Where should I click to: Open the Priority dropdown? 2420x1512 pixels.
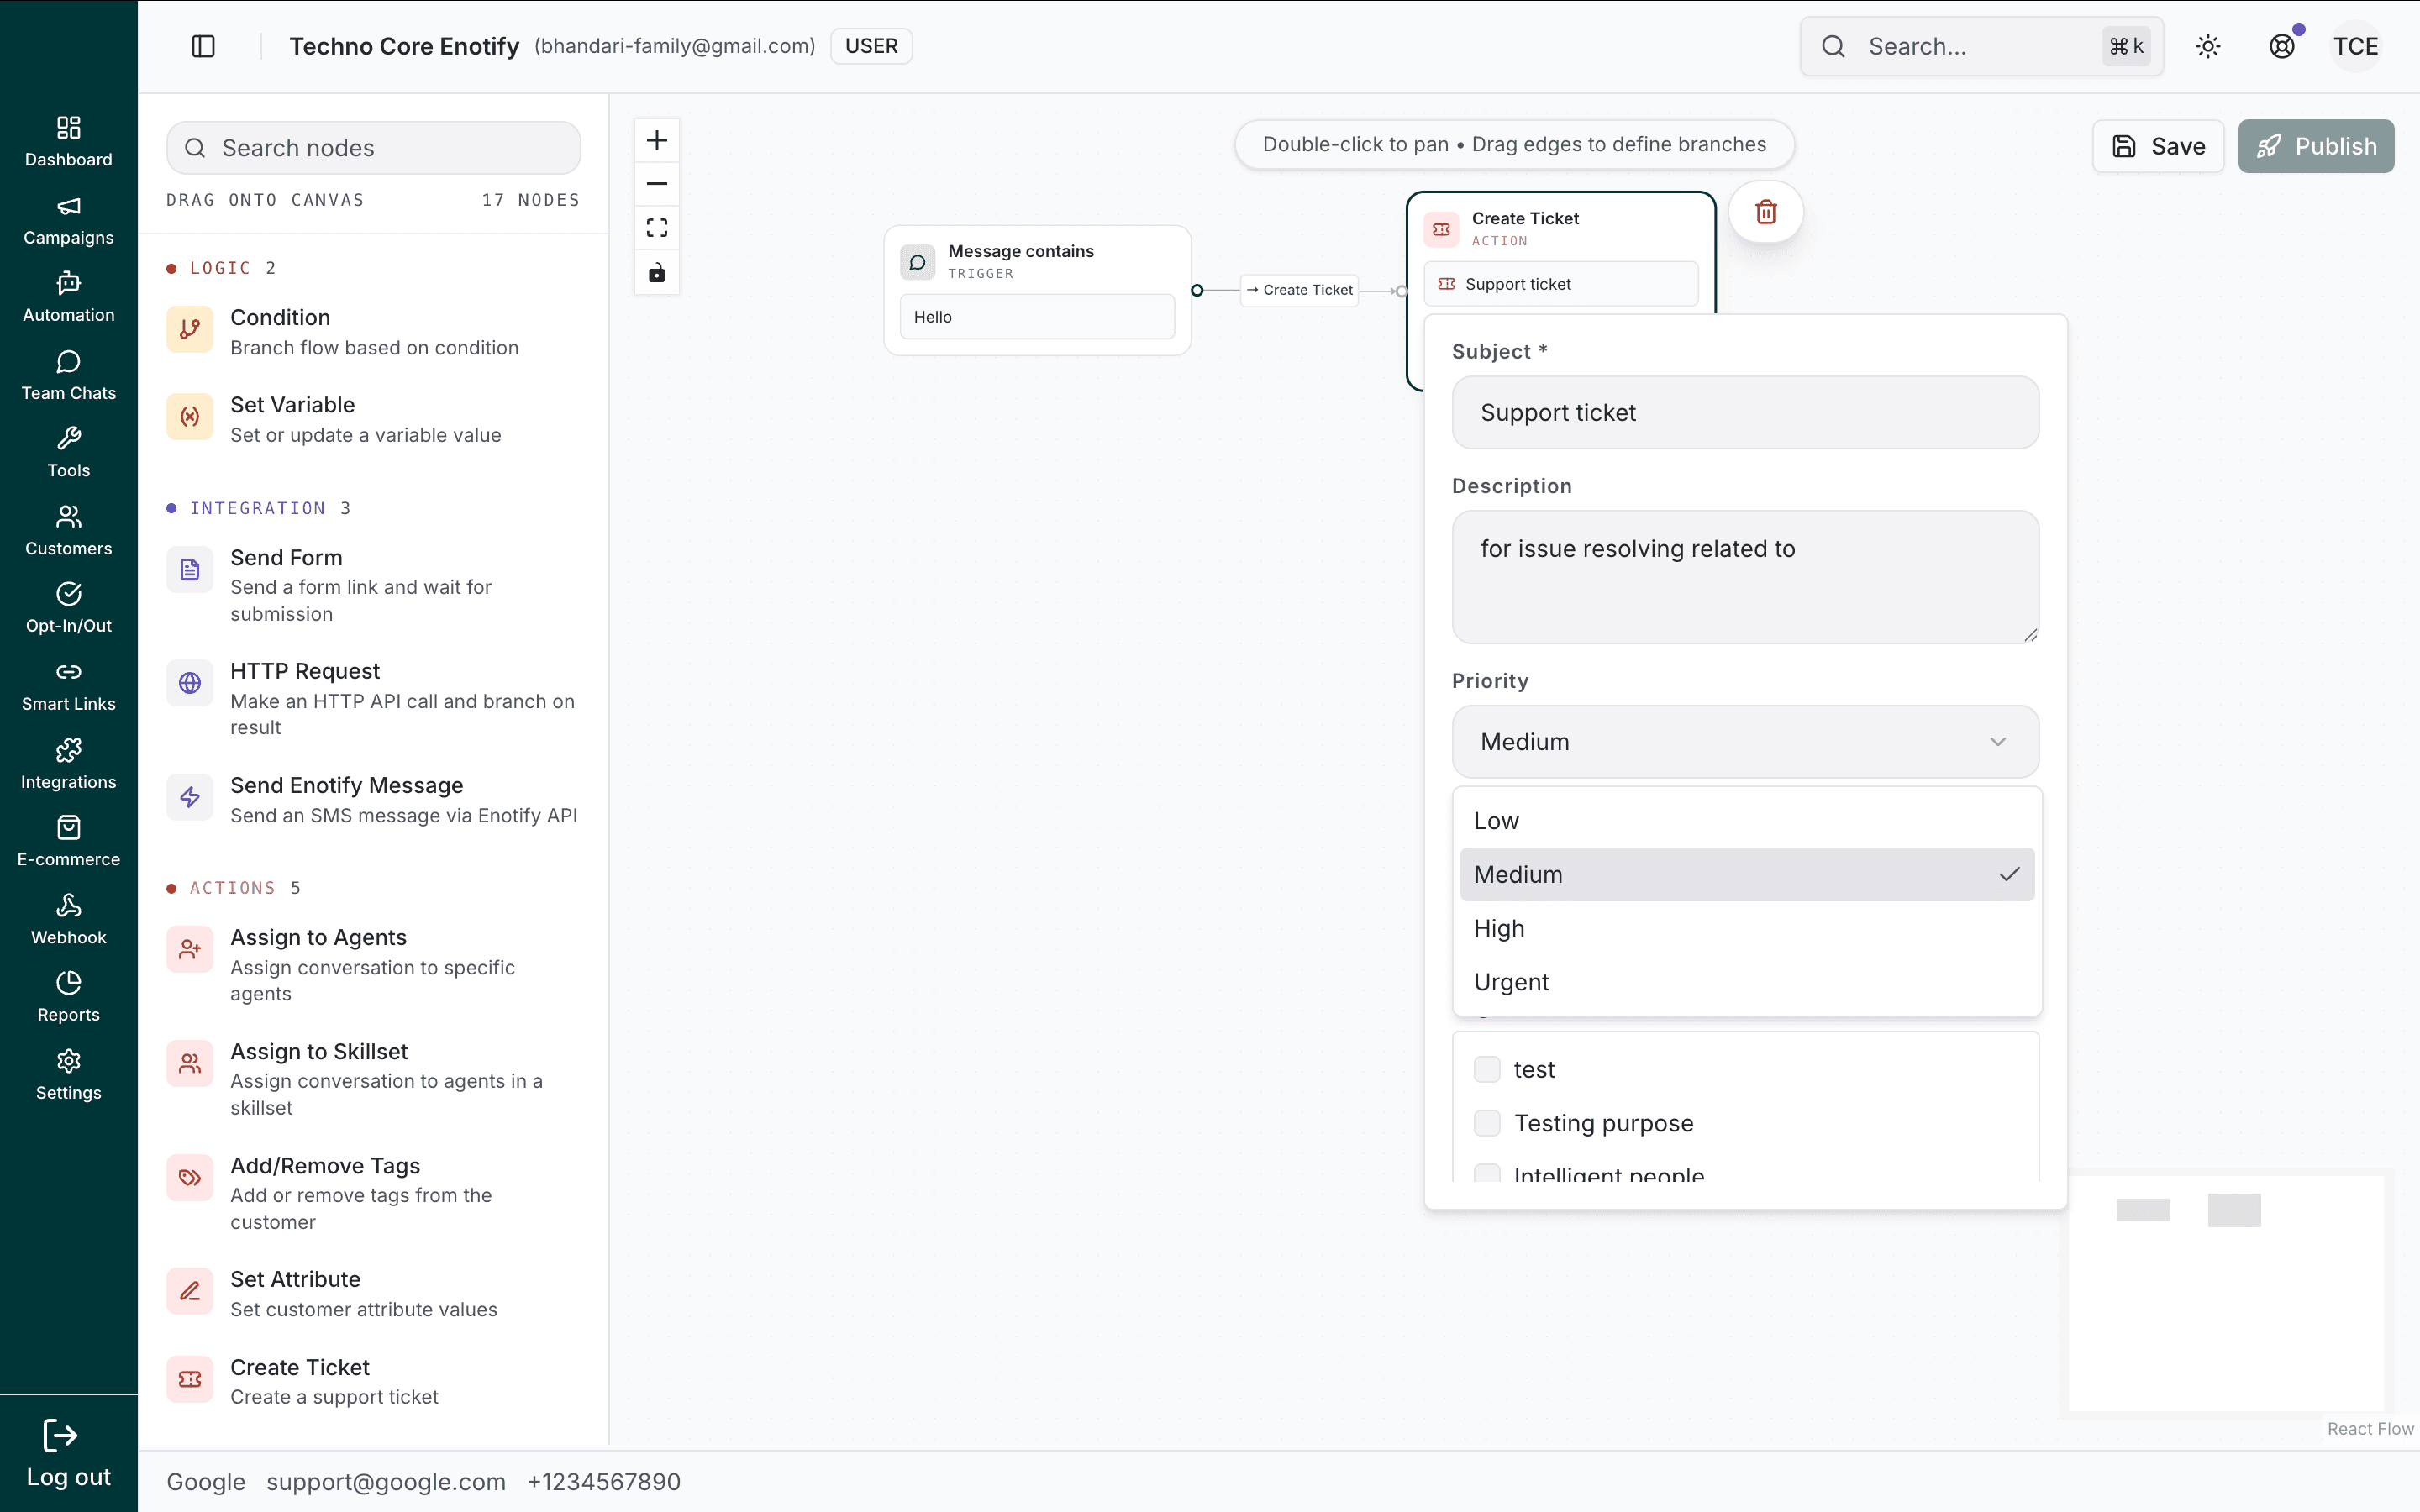(x=1745, y=742)
